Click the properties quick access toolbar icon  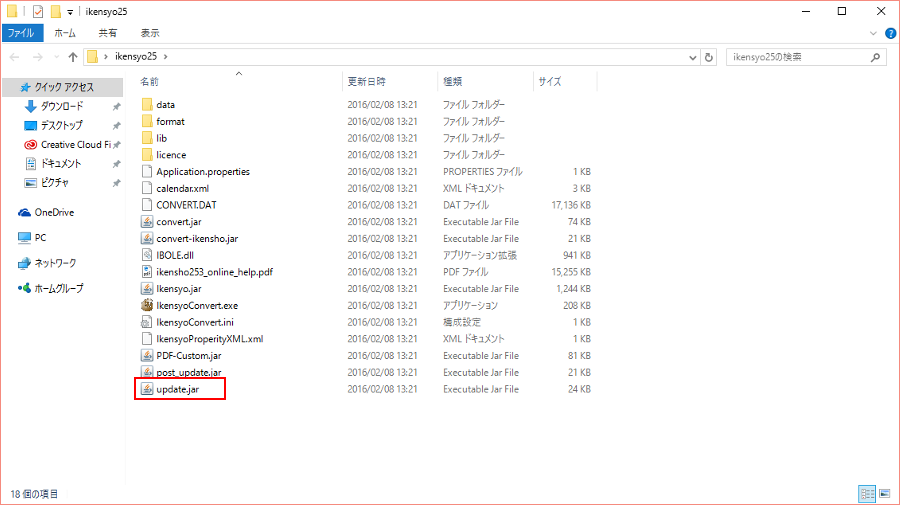pos(38,11)
